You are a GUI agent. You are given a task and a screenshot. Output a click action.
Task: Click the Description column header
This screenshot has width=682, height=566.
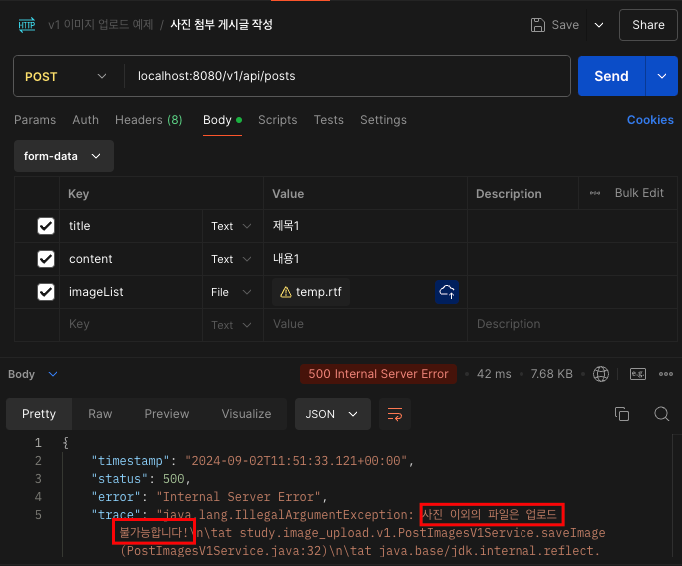pos(508,194)
